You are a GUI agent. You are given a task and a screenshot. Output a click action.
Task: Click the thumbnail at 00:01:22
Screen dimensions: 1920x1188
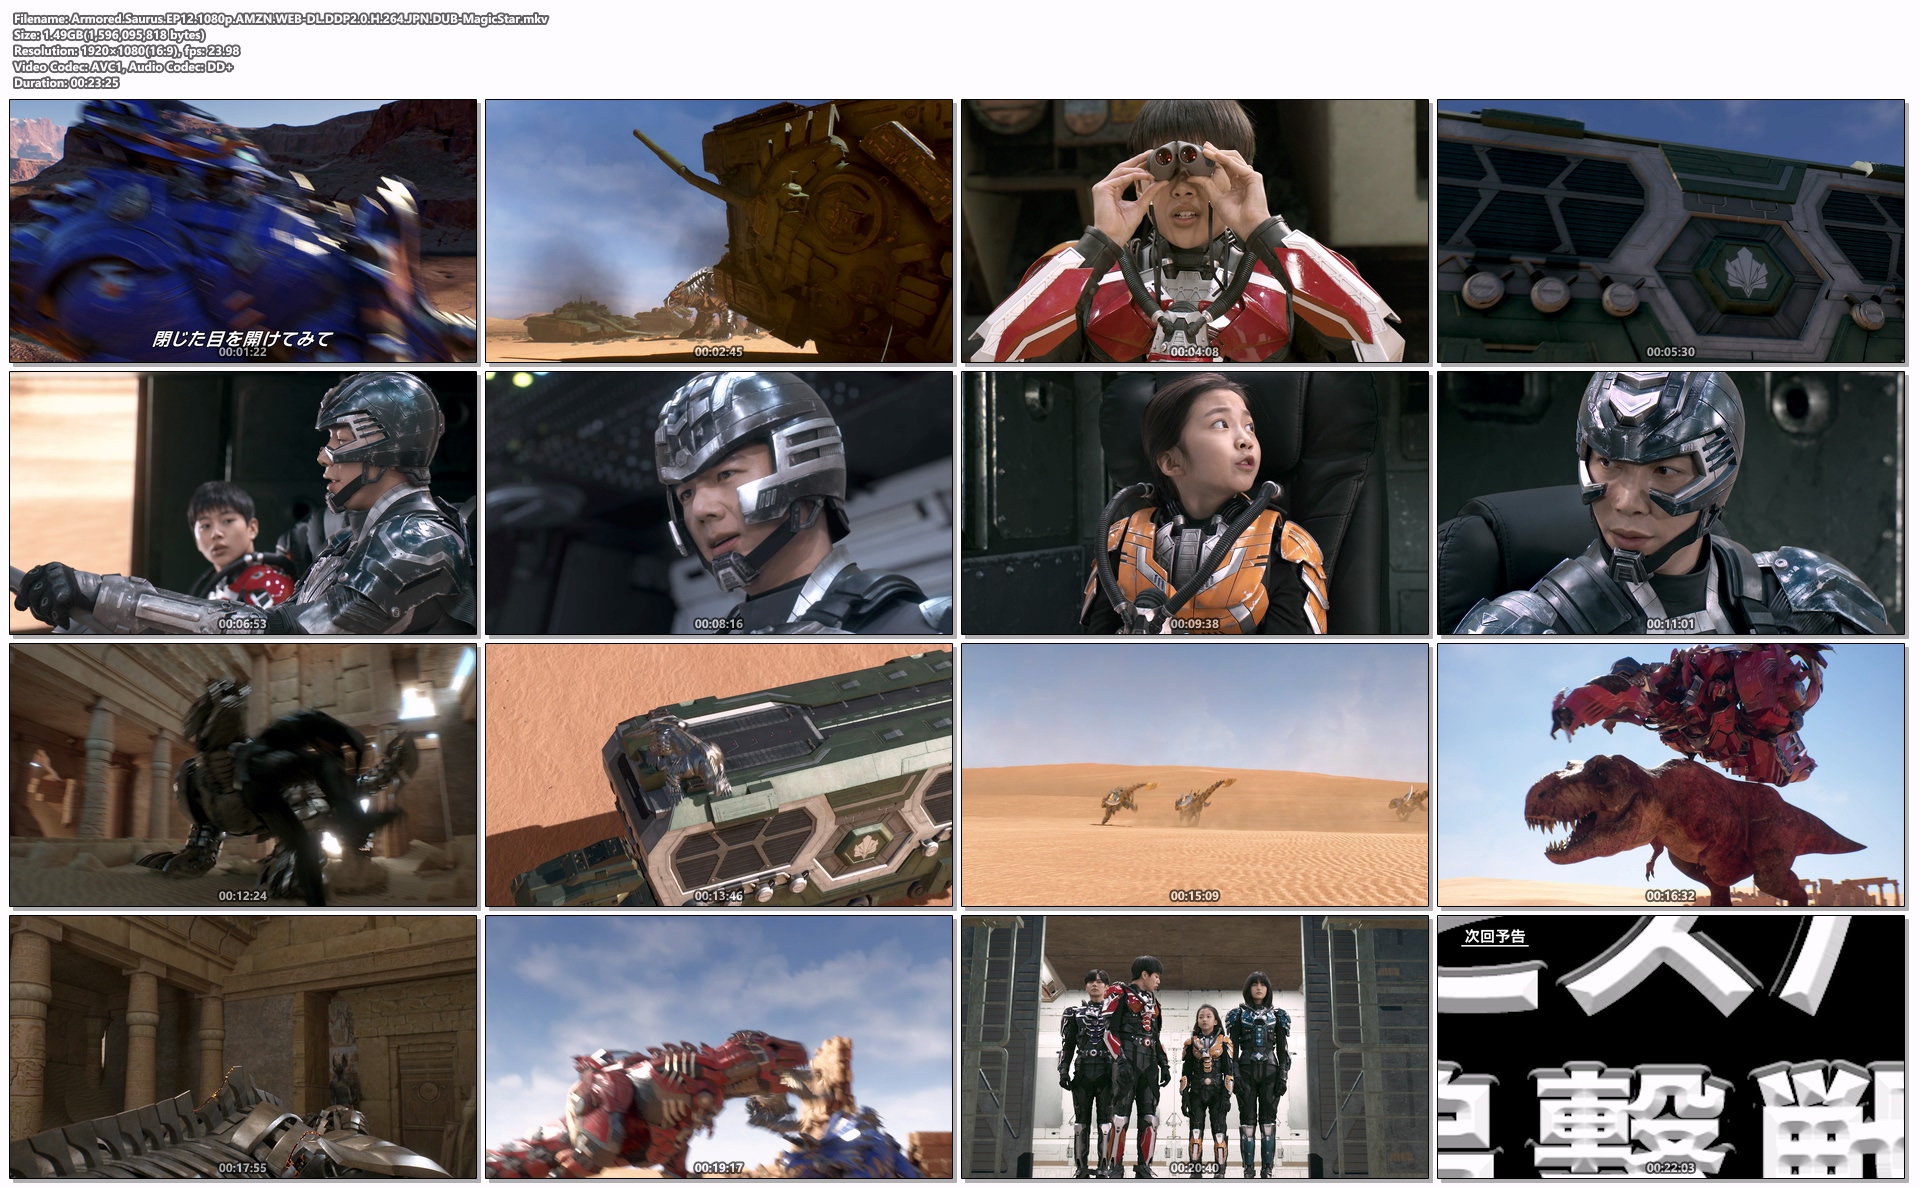pyautogui.click(x=243, y=231)
